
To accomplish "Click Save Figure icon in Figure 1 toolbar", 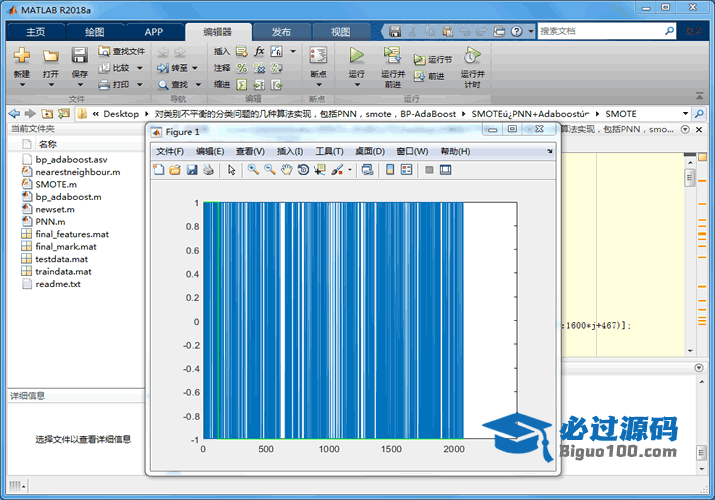I will tap(192, 170).
